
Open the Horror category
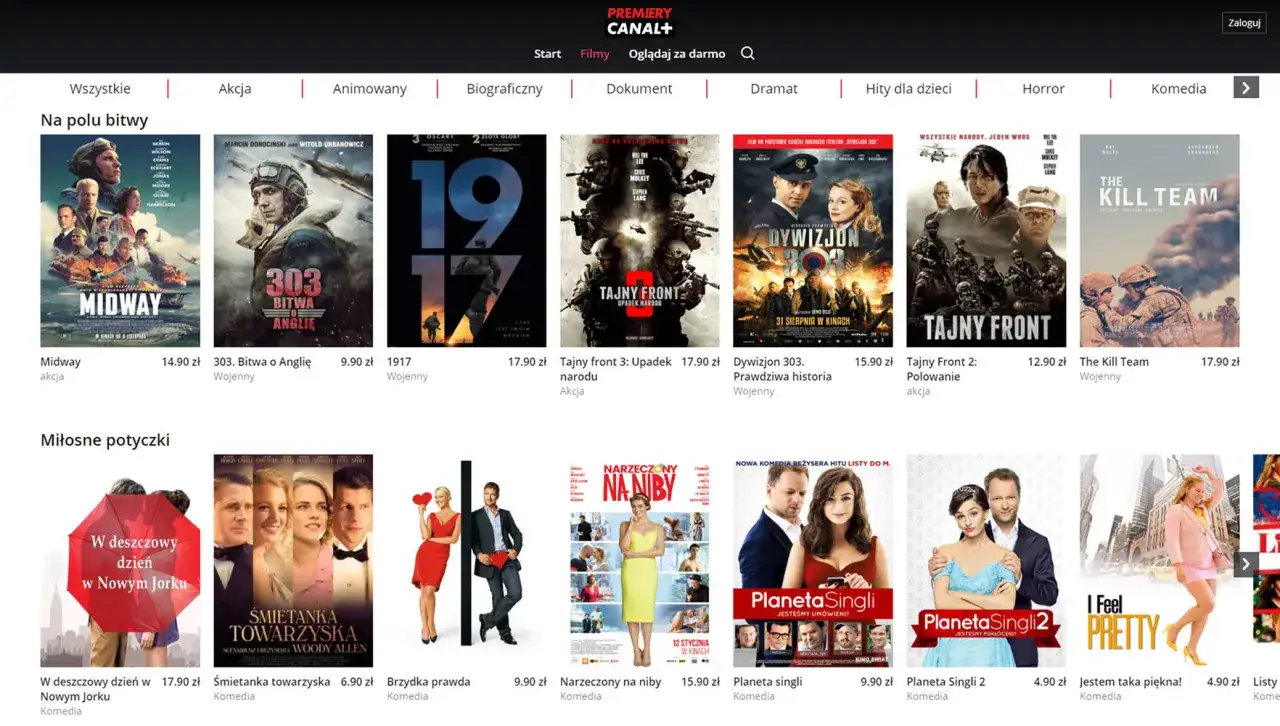click(x=1043, y=88)
